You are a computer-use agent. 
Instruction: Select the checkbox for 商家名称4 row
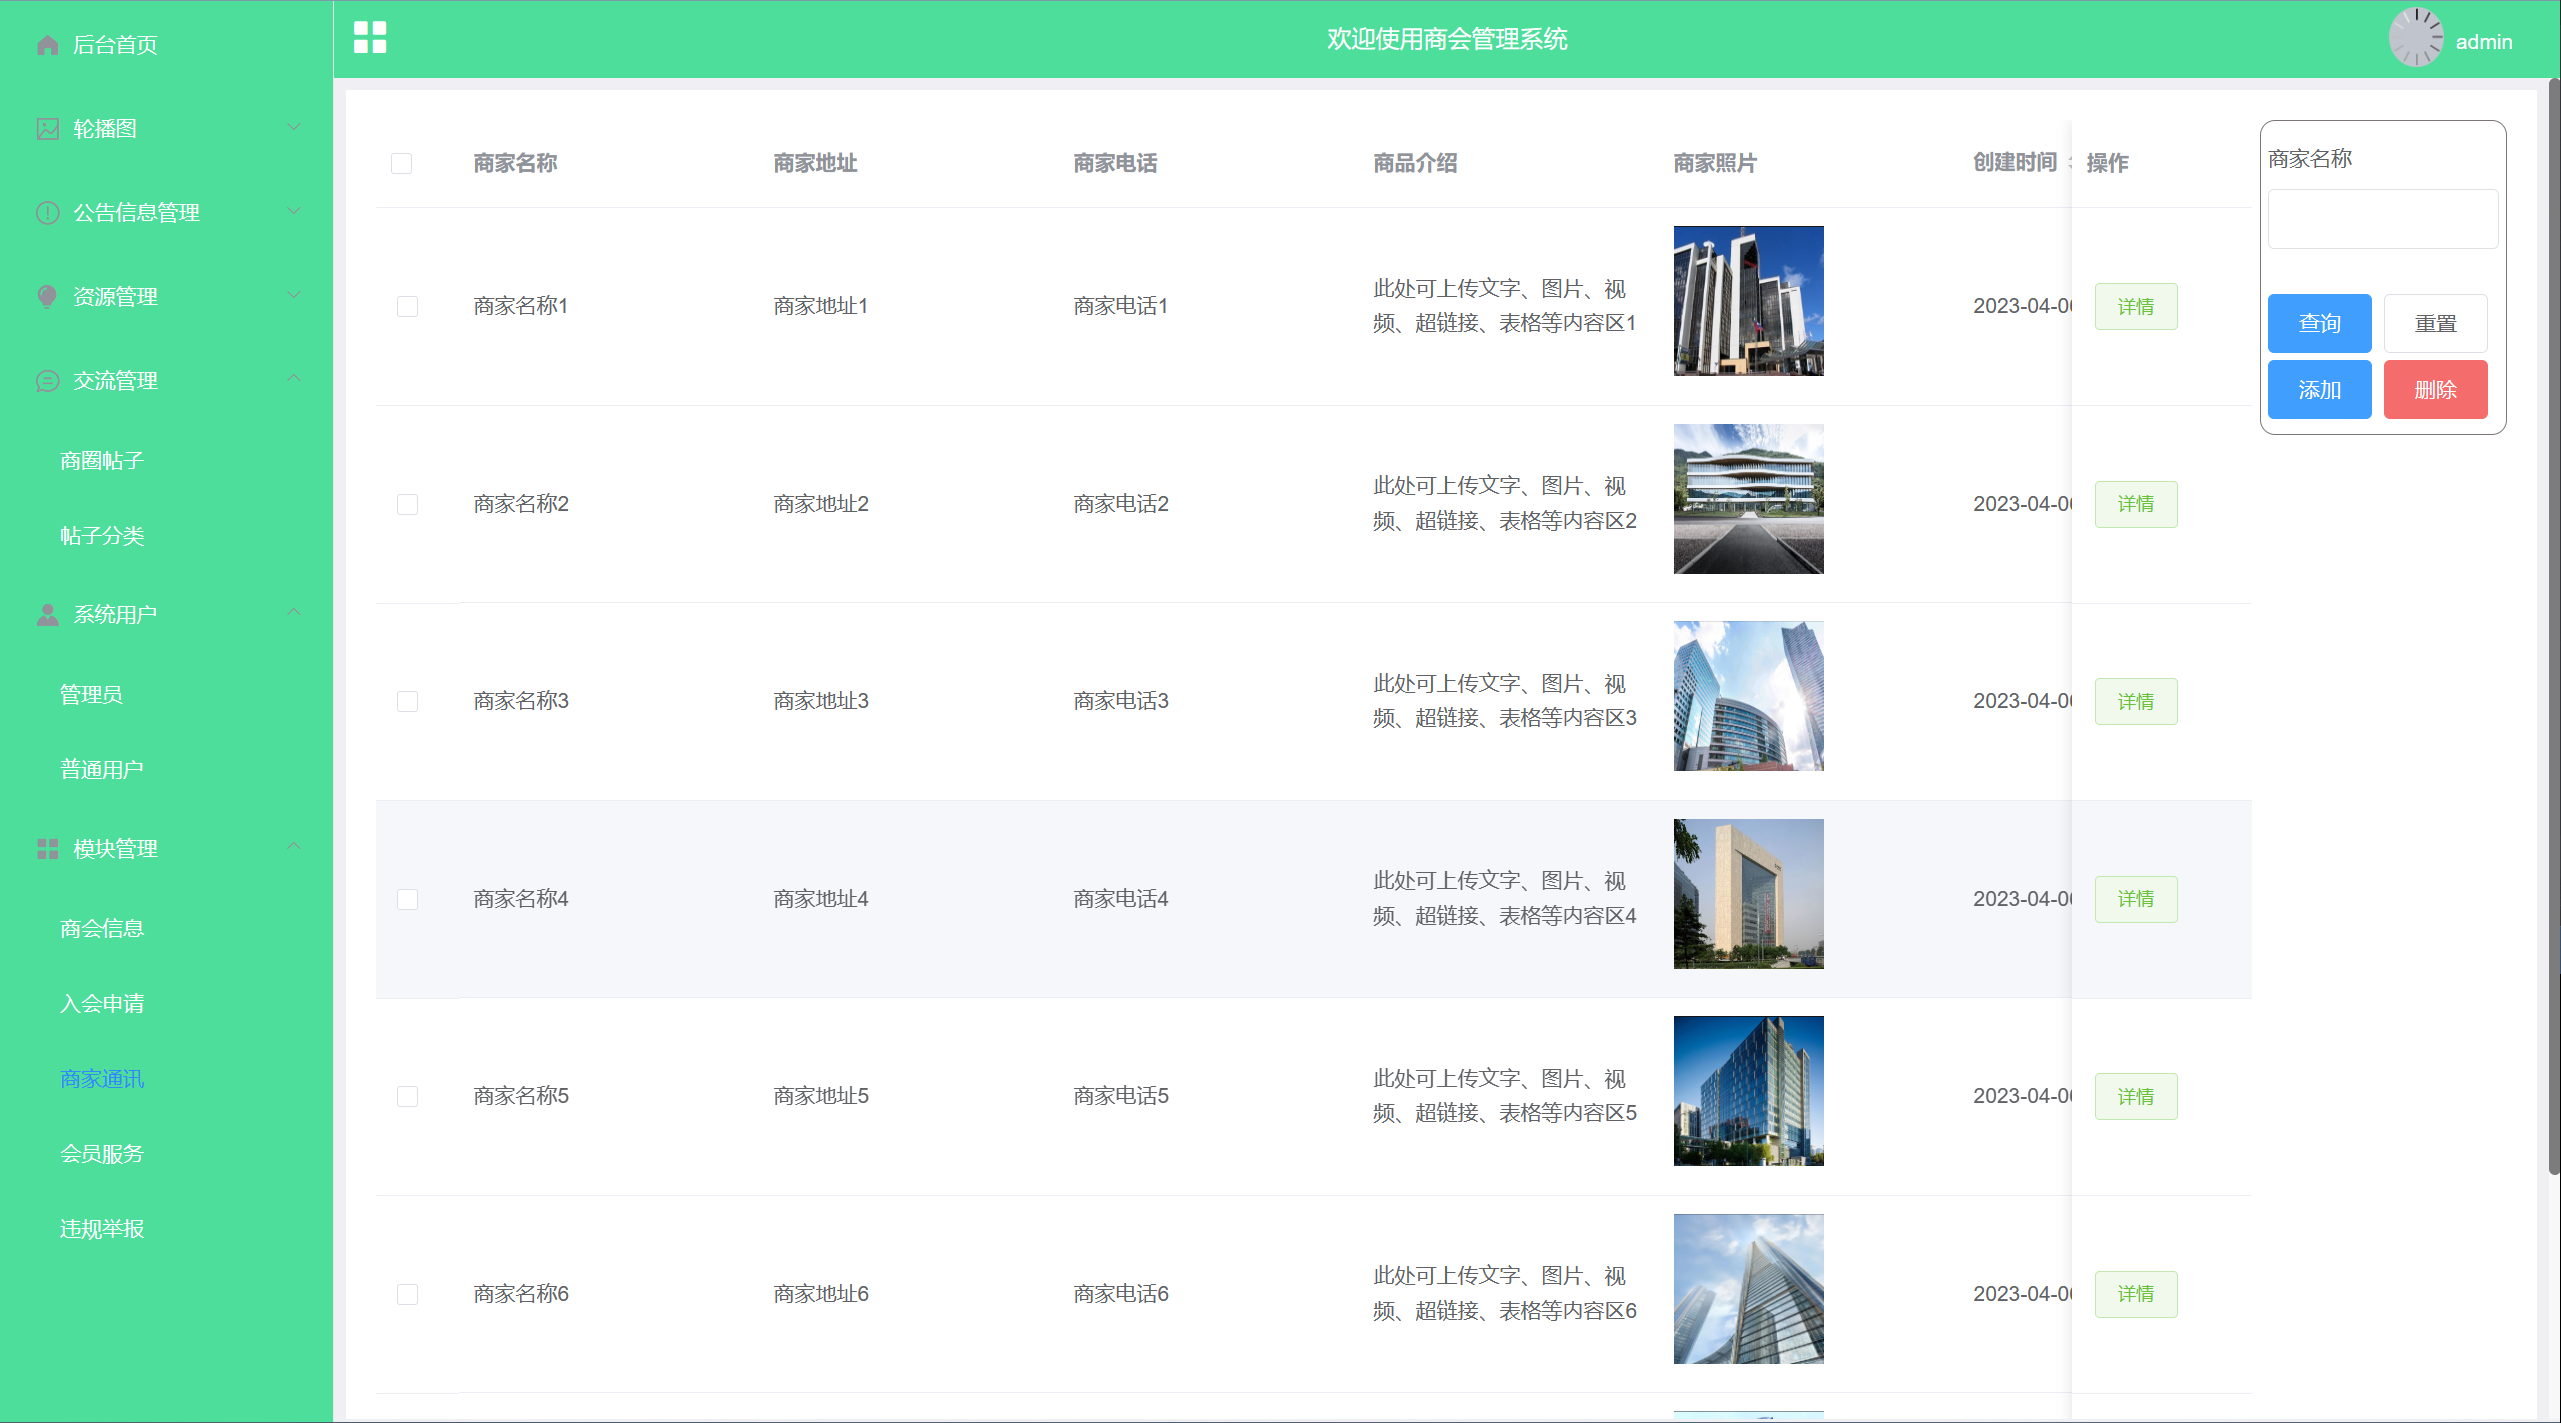coord(407,899)
